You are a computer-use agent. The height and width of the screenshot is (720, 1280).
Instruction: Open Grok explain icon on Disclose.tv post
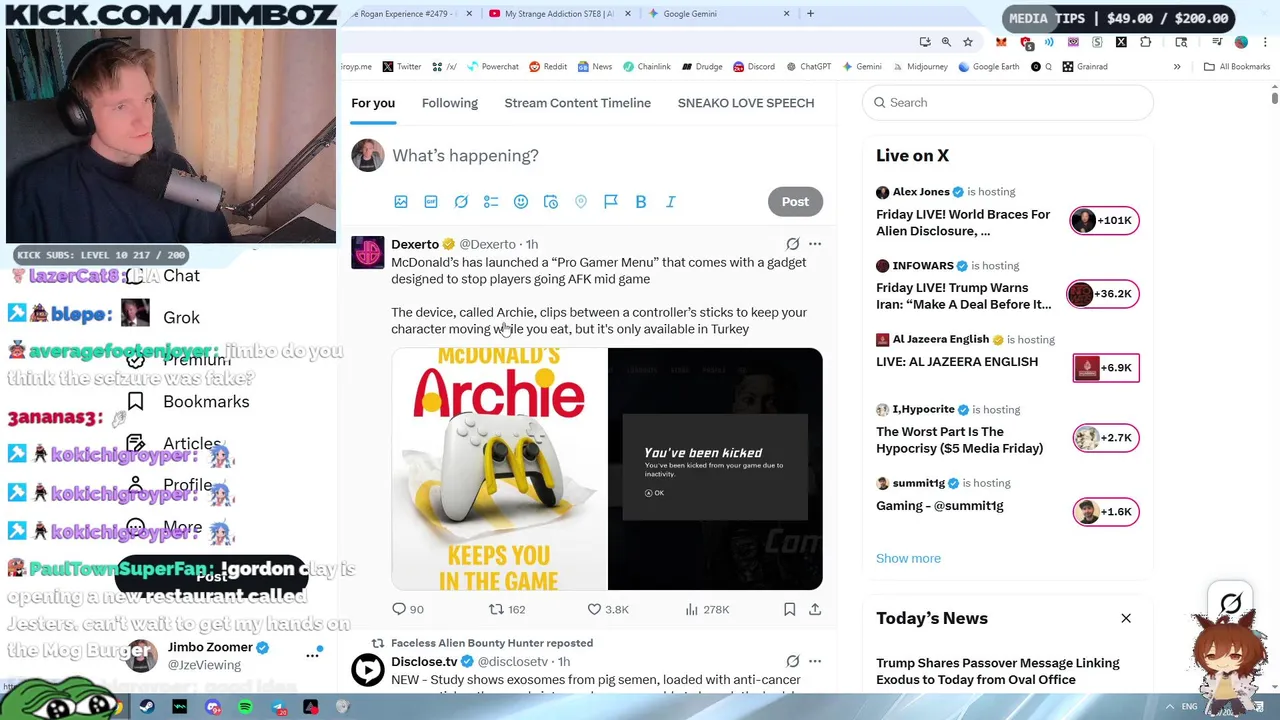coord(793,661)
